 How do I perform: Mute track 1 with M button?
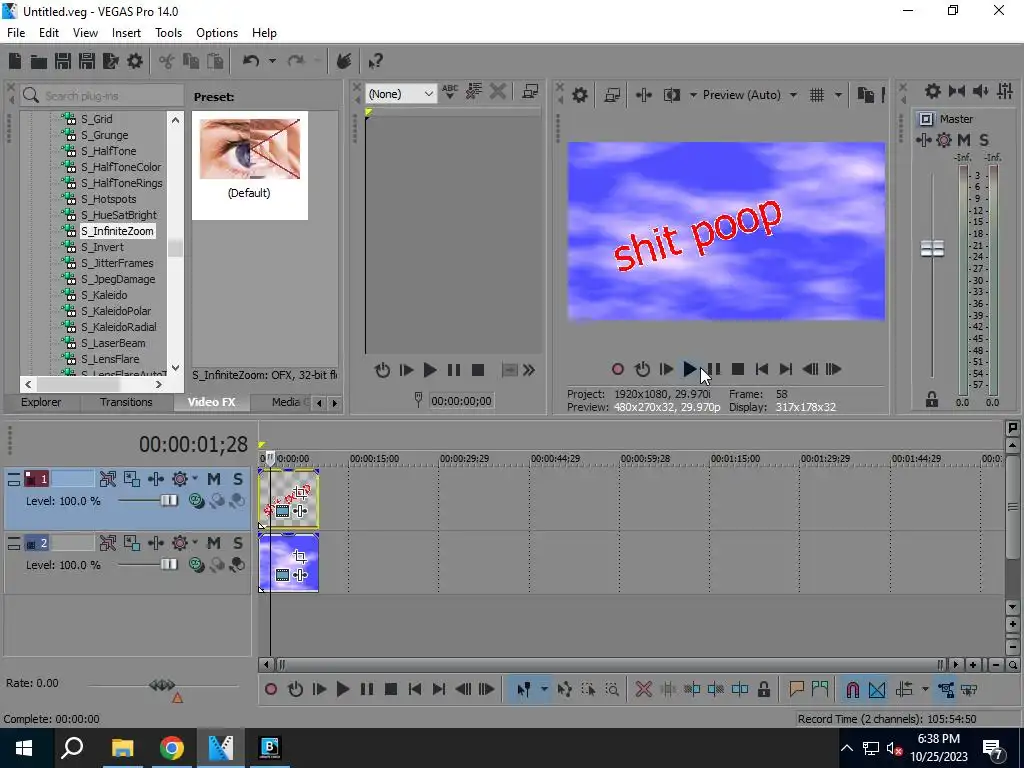coord(214,479)
